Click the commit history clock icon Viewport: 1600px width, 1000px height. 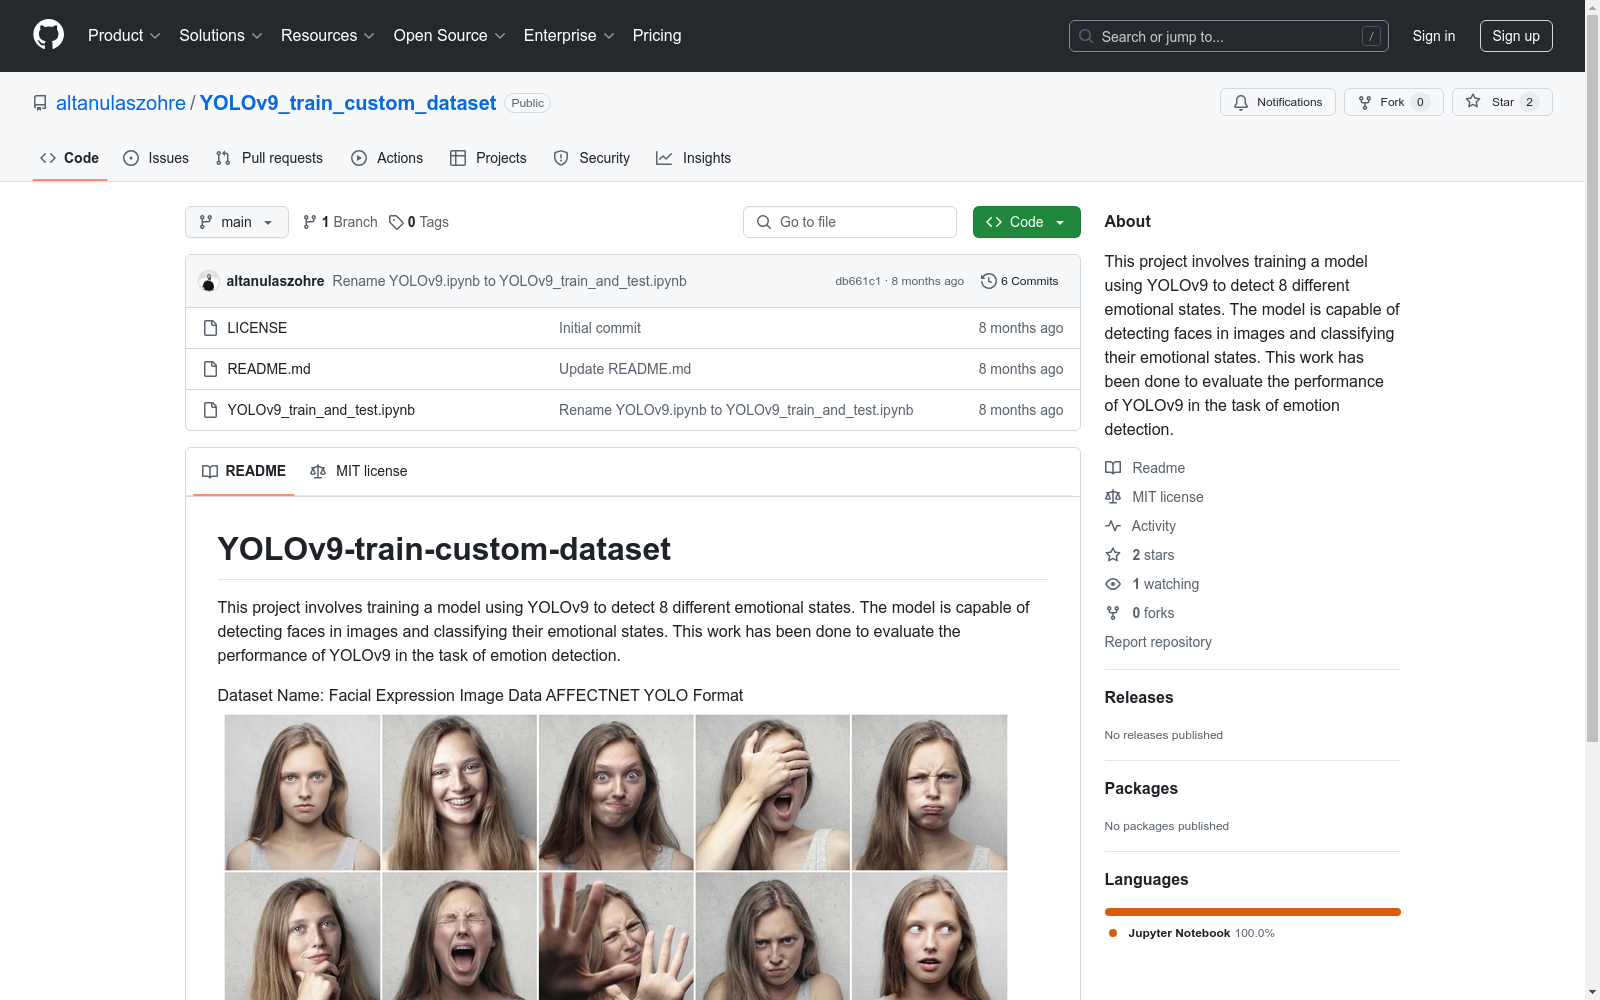click(988, 281)
